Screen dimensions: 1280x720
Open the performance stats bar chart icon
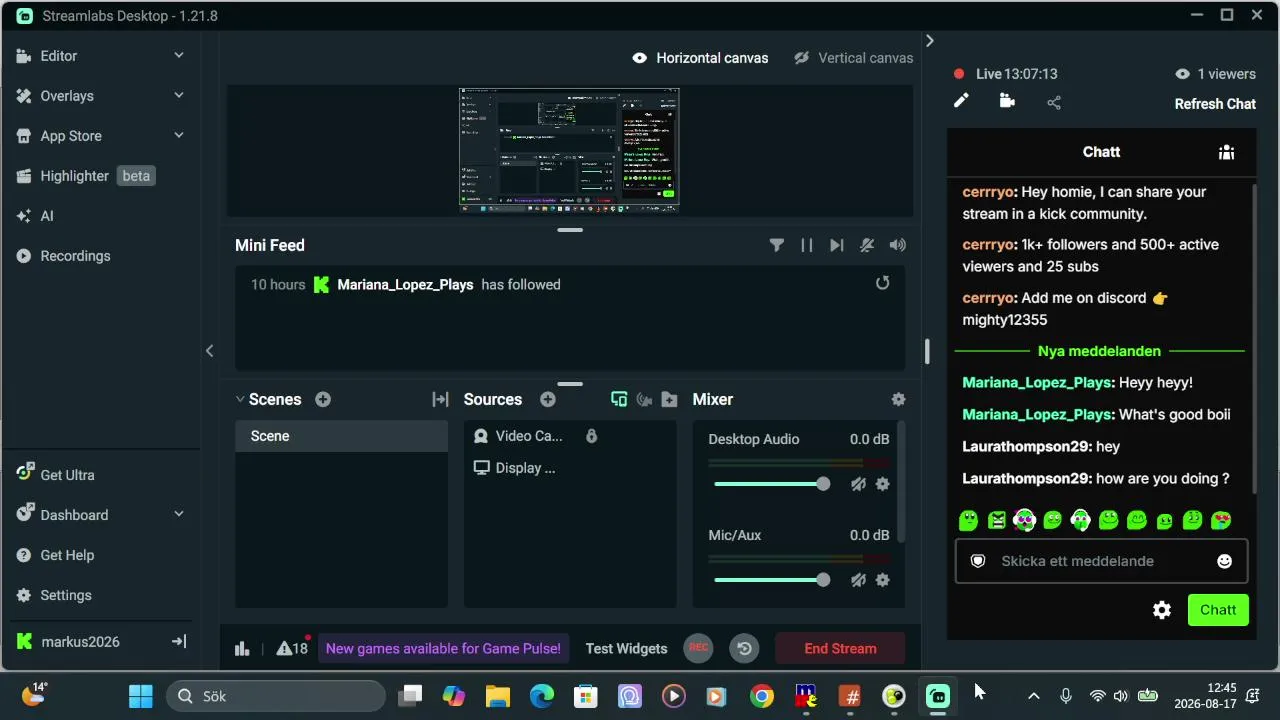coord(242,648)
